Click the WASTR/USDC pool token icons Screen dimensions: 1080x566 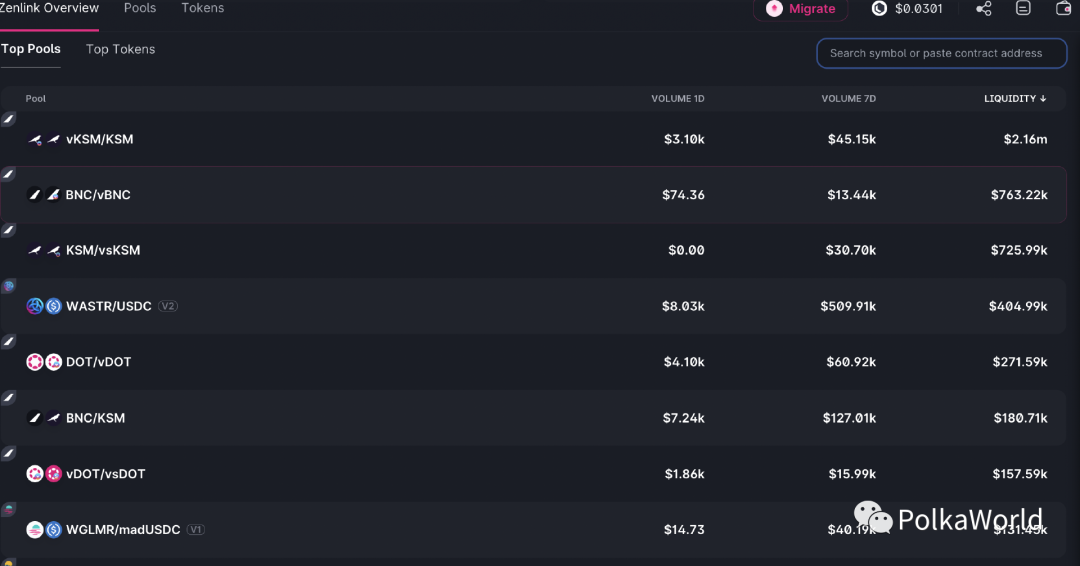44,306
